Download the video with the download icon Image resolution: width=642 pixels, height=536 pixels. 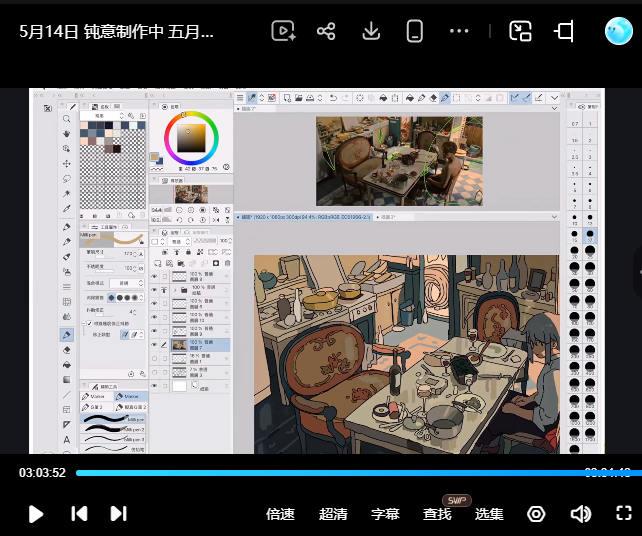click(371, 31)
